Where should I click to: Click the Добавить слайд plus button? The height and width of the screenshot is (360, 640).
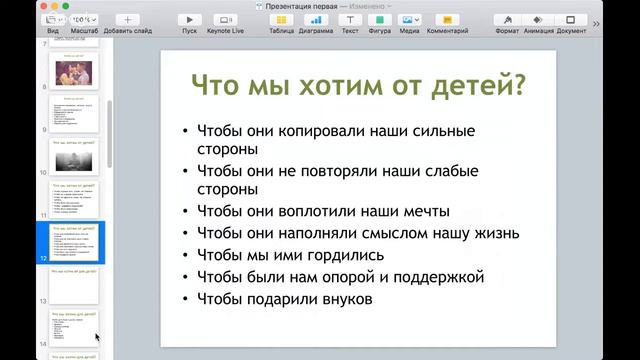[127, 20]
